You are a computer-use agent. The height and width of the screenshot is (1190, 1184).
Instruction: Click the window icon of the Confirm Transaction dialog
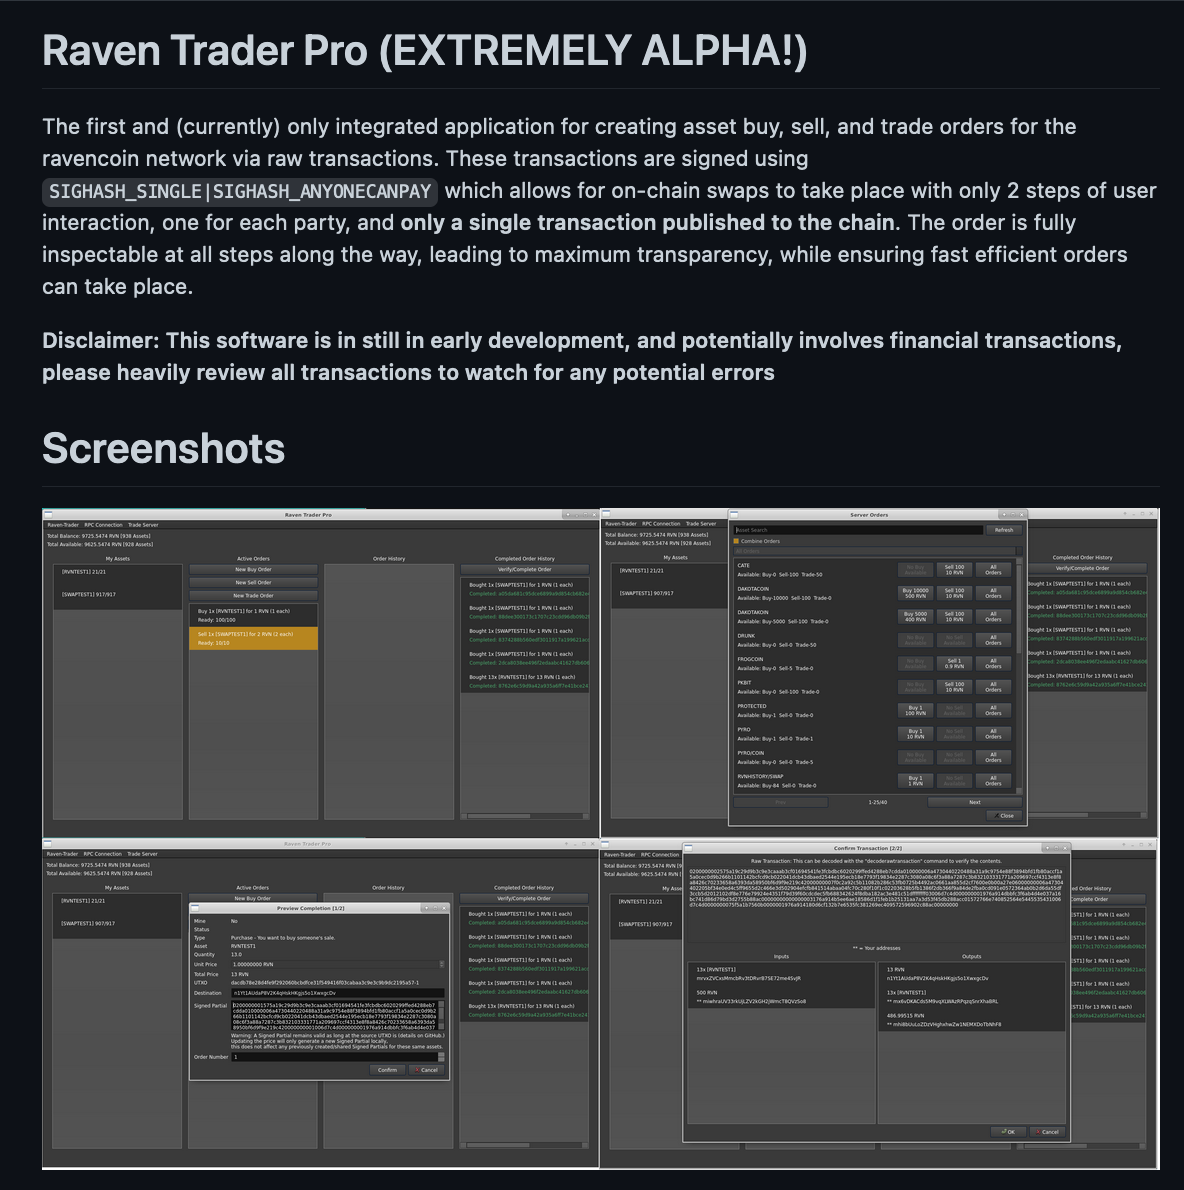pyautogui.click(x=688, y=848)
